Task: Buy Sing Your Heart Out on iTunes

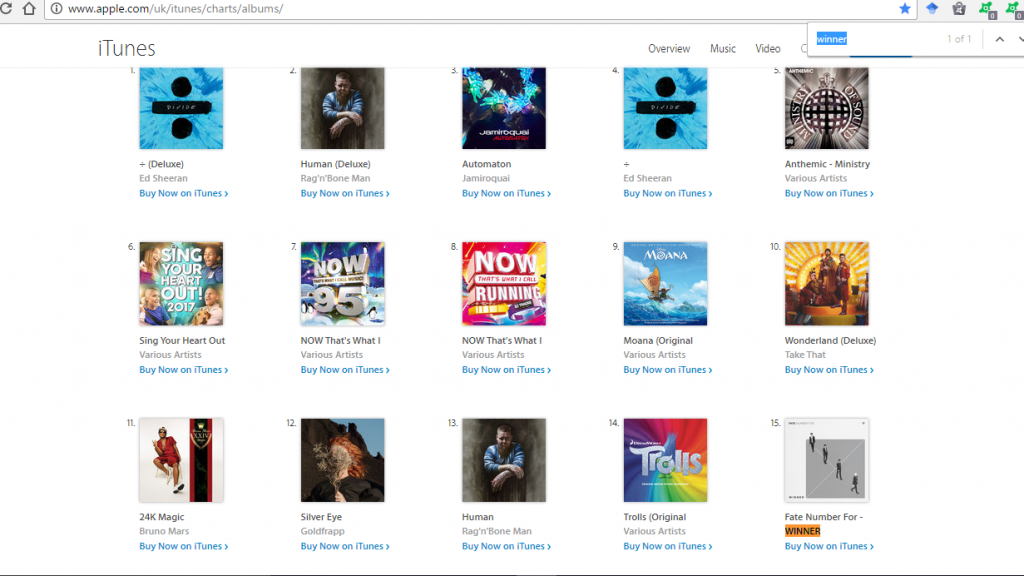Action: click(184, 370)
